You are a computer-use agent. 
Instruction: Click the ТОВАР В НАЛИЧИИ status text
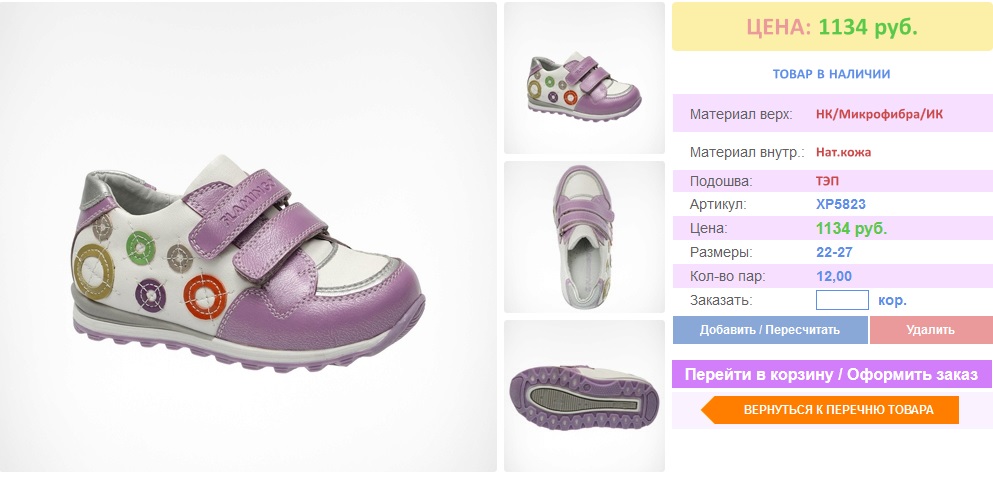click(832, 74)
